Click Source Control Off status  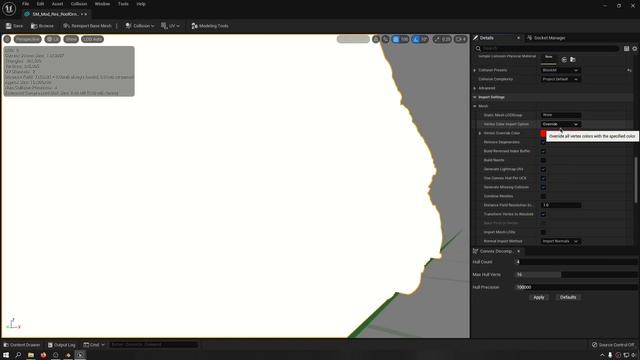(x=613, y=345)
